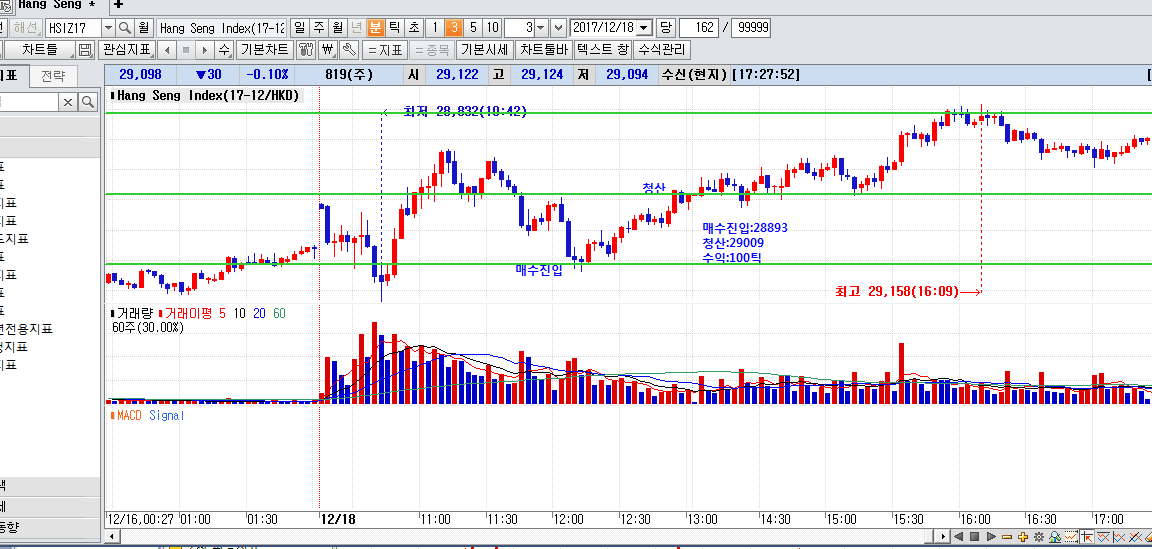Image resolution: width=1152 pixels, height=549 pixels.
Task: Click the 월 button next to symbol search
Action: click(143, 28)
